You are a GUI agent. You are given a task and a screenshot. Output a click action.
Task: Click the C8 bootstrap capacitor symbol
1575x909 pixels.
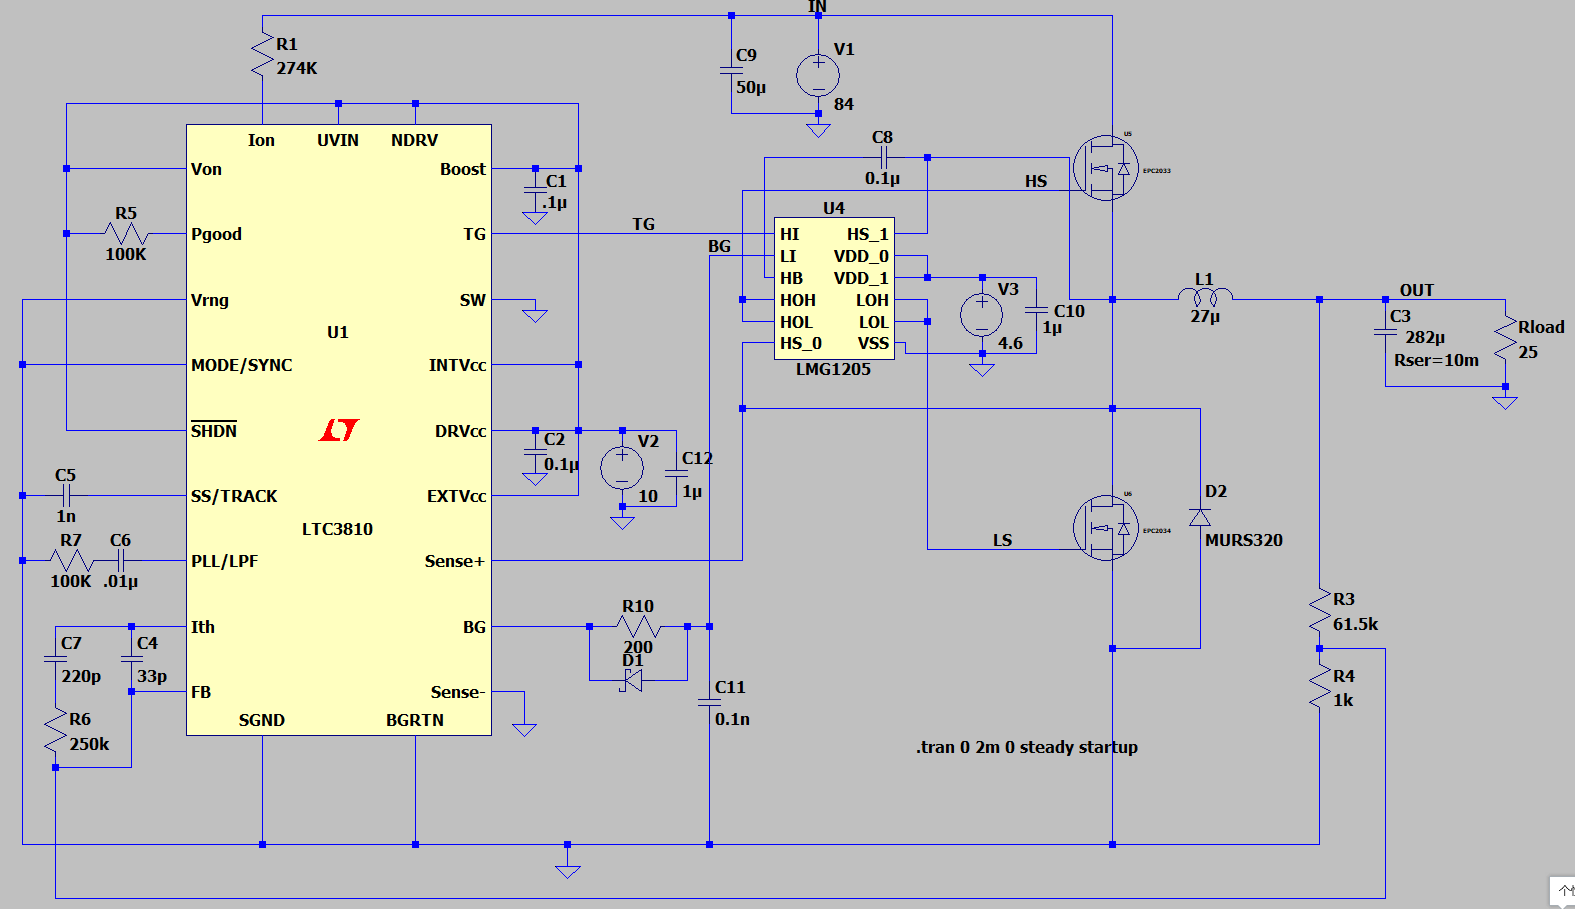(883, 157)
